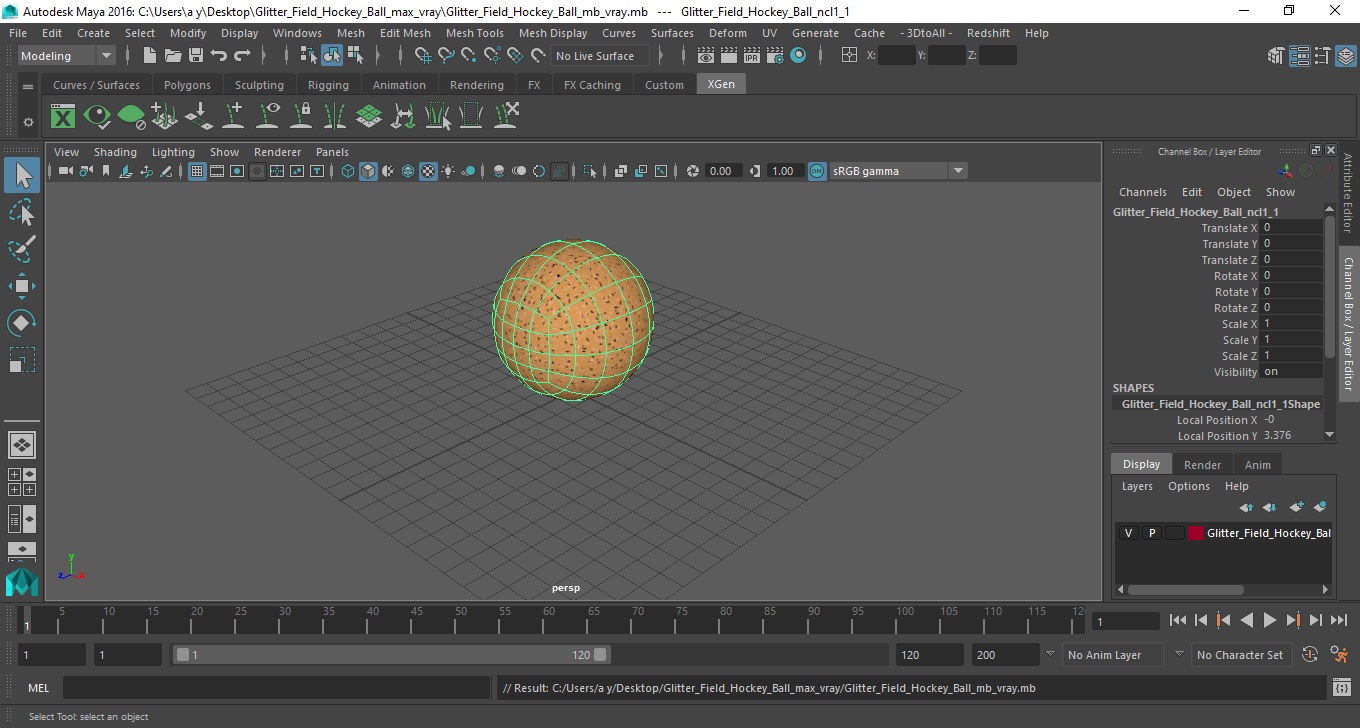This screenshot has height=728, width=1360.
Task: Click the XGen delete guides X icon
Action: (x=506, y=116)
